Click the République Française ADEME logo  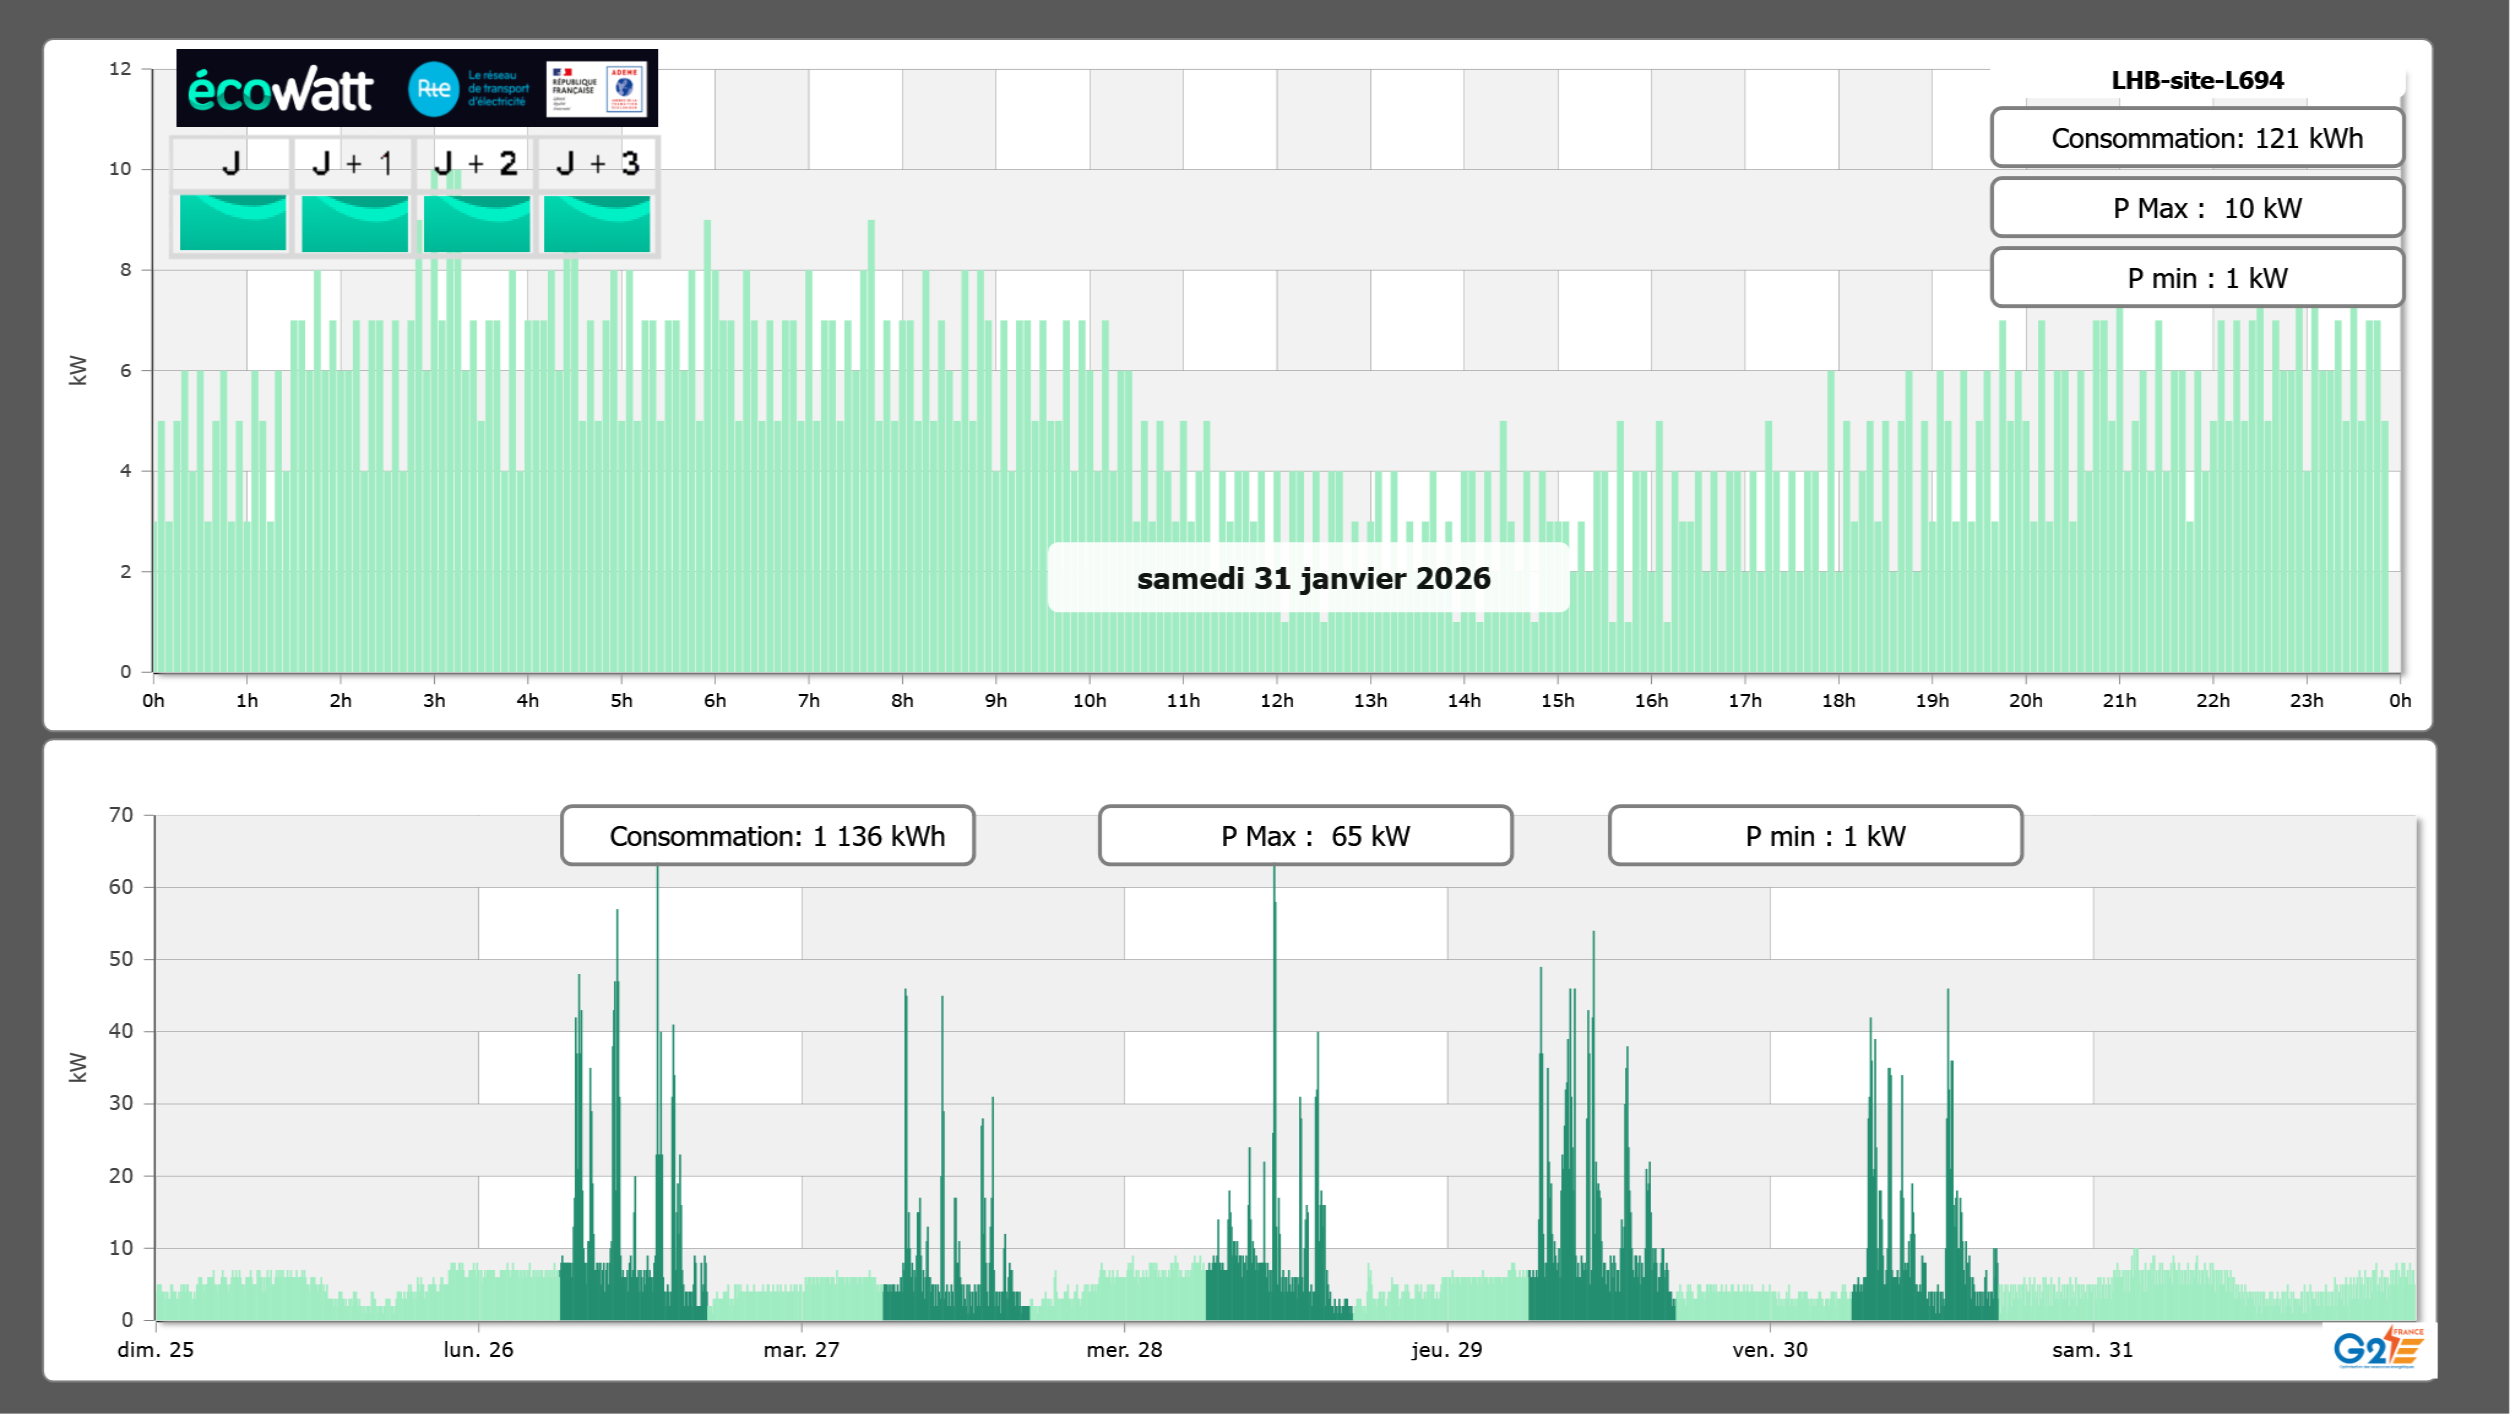point(596,89)
